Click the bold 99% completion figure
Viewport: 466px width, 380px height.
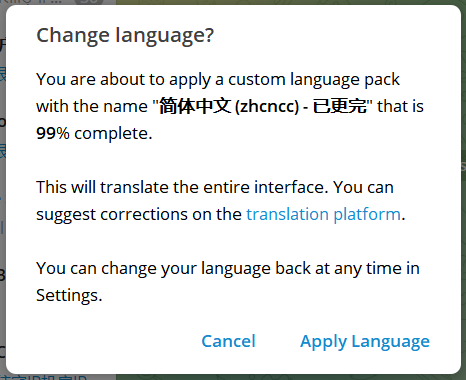pos(53,133)
